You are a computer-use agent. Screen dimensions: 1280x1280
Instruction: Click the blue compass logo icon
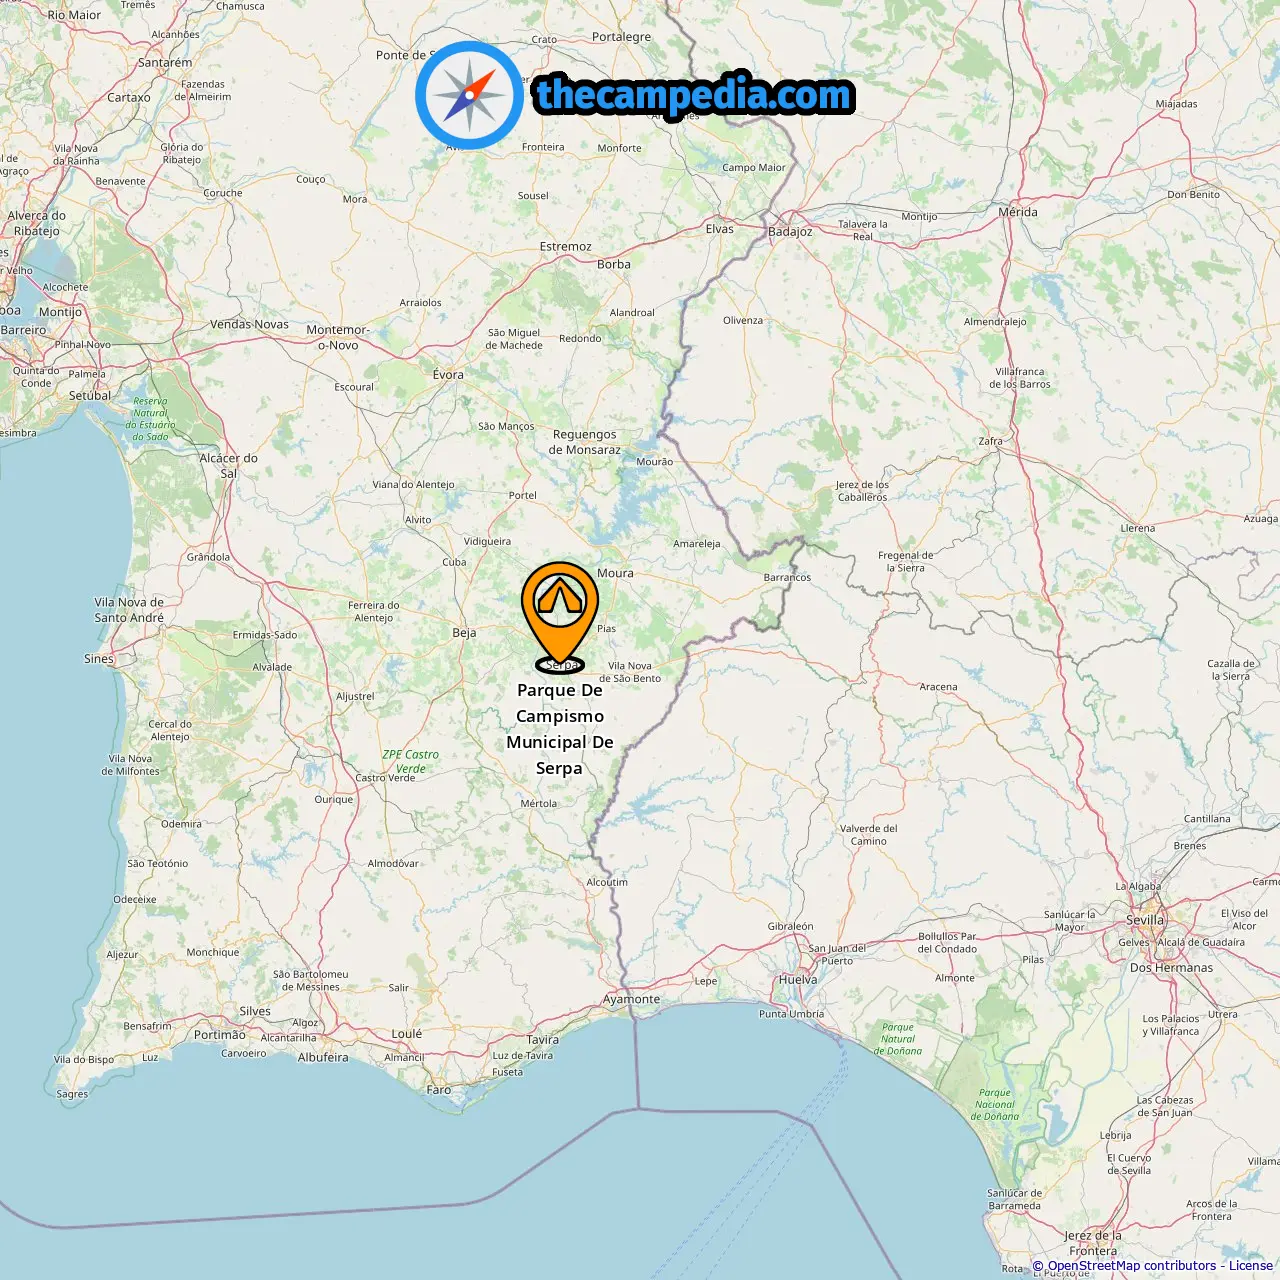tap(469, 95)
